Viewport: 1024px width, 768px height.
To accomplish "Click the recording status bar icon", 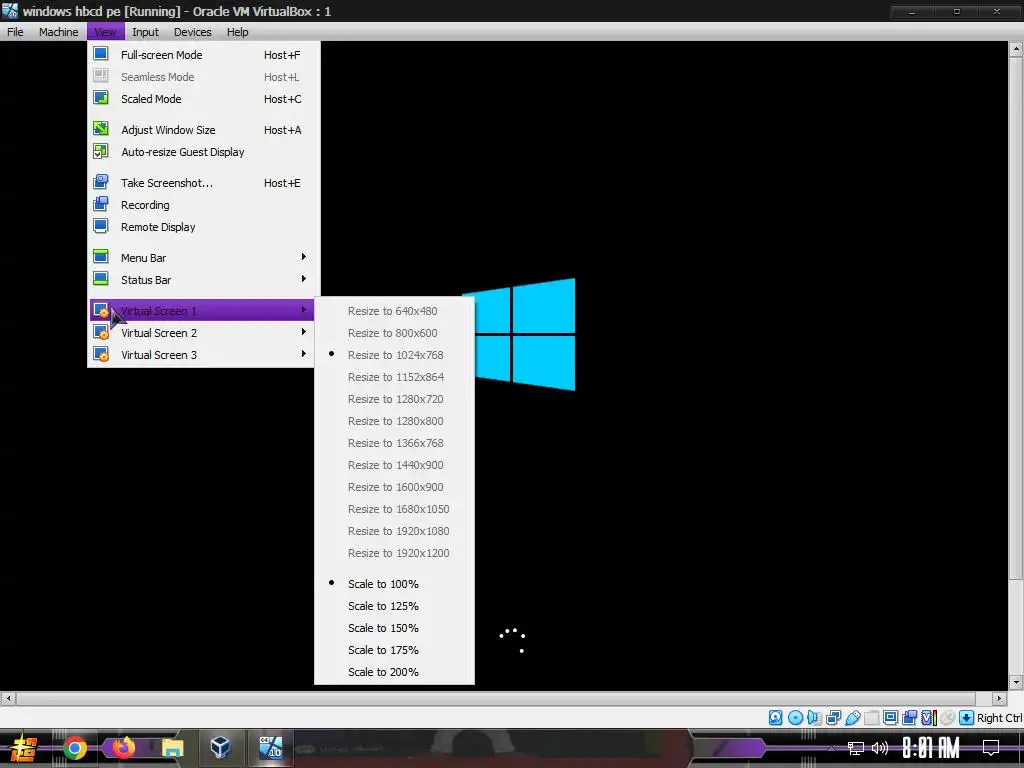I will [909, 718].
